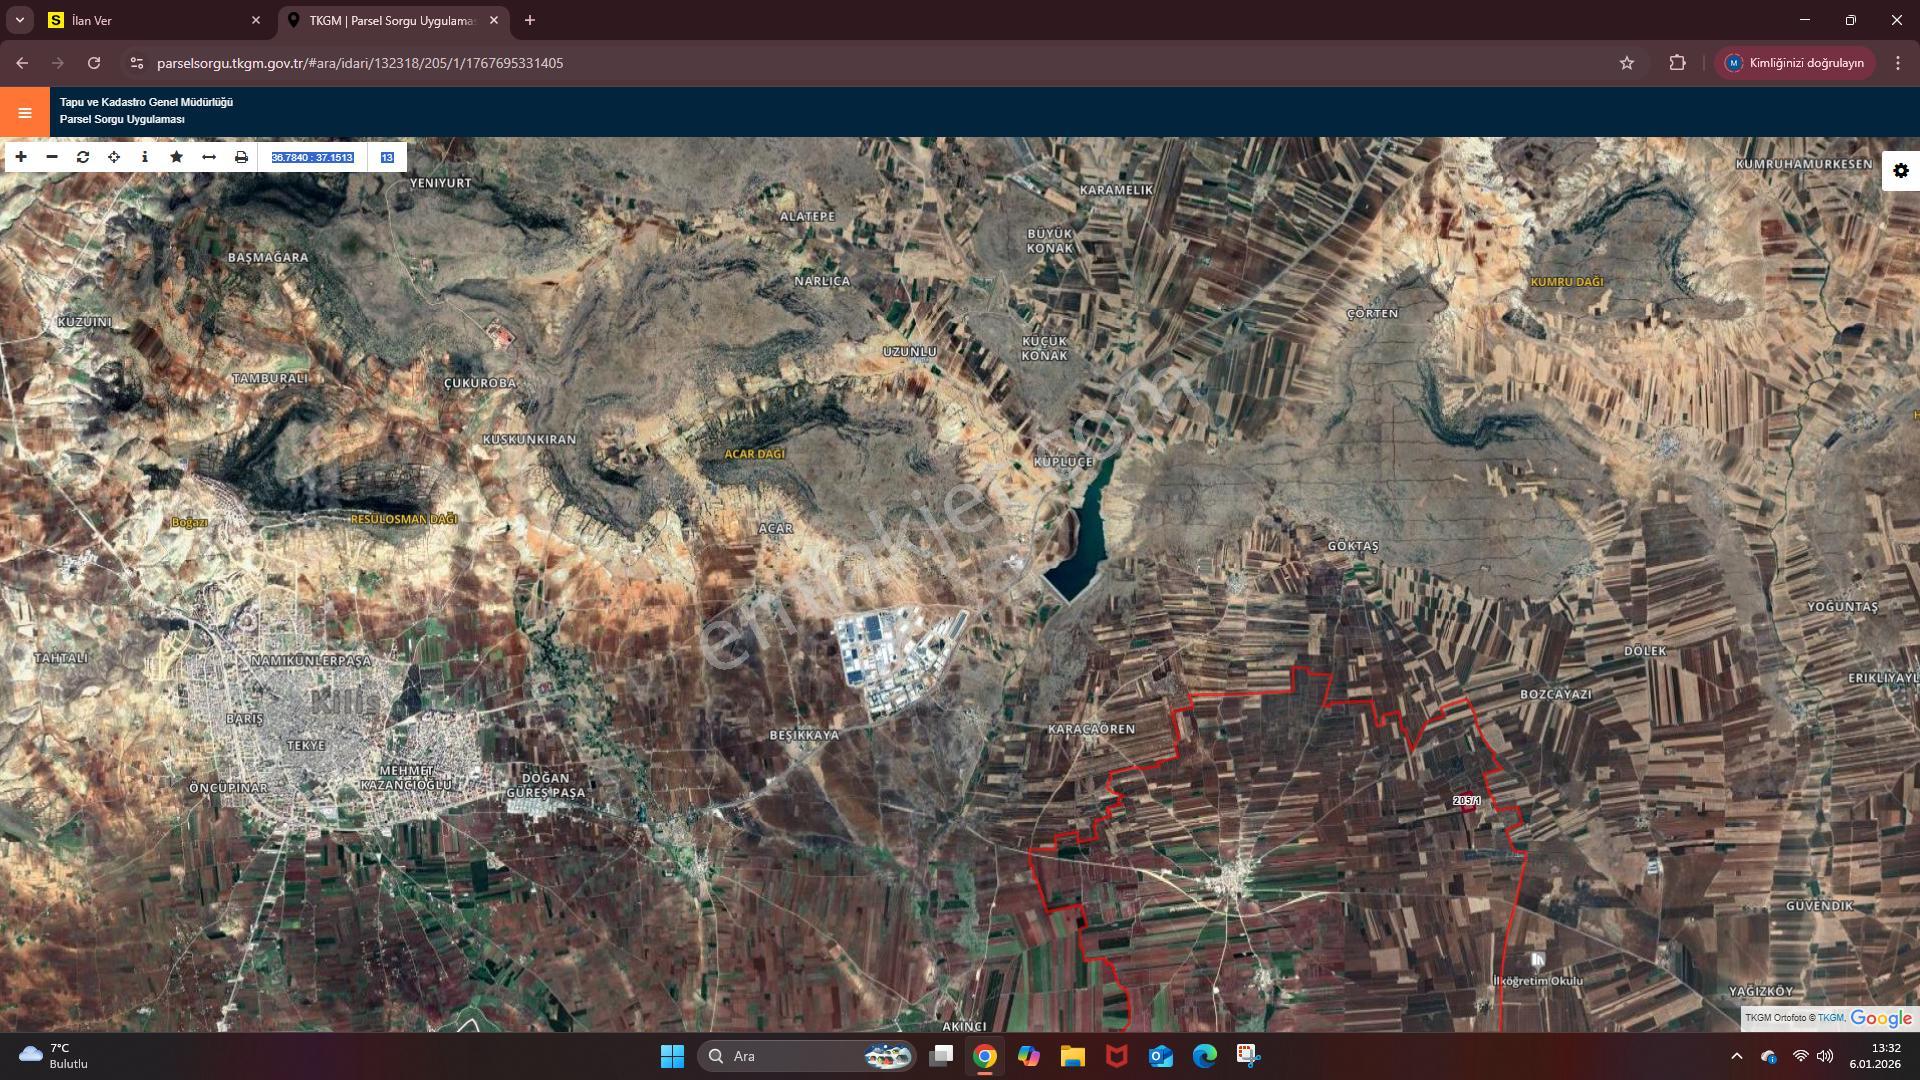Click the Google logo on map
This screenshot has width=1920, height=1080.
1881,1018
